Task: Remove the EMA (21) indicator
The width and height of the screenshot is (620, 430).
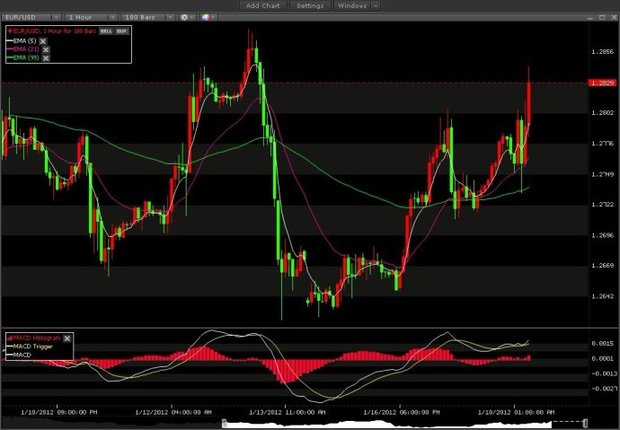Action: [x=46, y=49]
